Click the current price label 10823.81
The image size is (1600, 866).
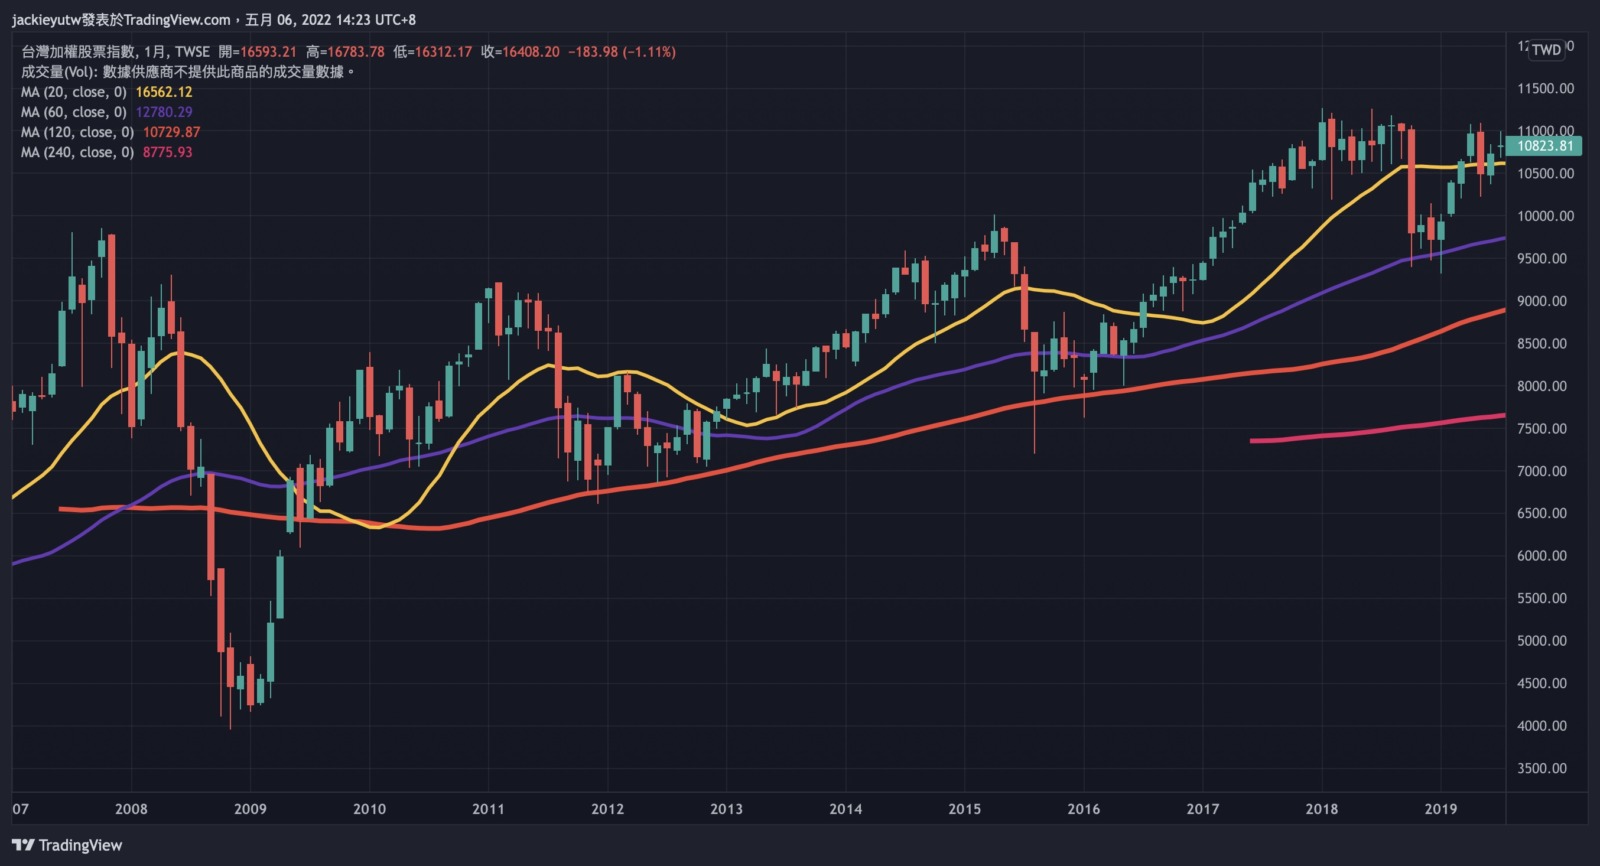[1545, 146]
